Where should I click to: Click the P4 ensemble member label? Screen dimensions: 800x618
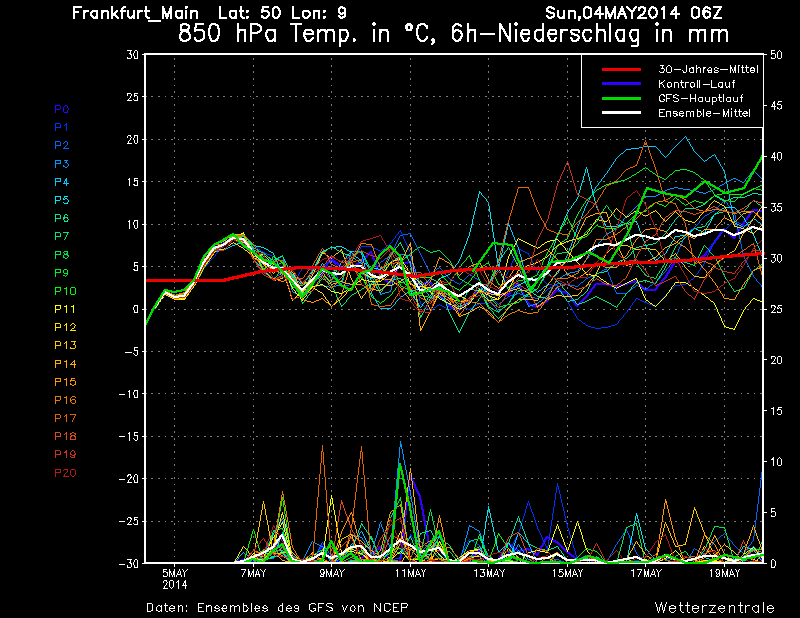pyautogui.click(x=62, y=182)
